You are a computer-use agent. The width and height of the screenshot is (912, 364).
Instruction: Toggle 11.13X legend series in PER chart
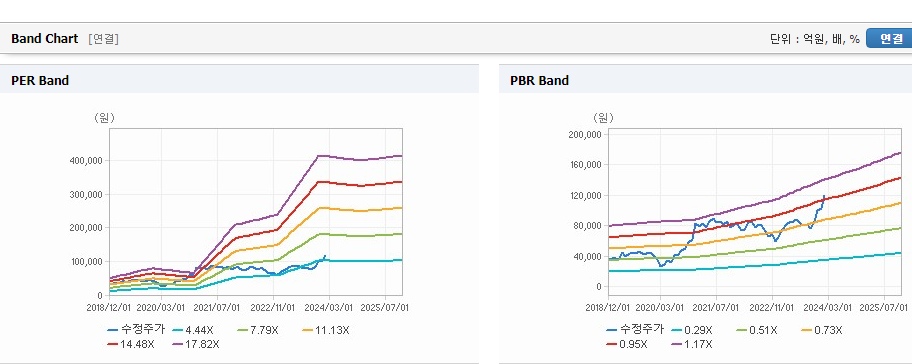pyautogui.click(x=326, y=330)
